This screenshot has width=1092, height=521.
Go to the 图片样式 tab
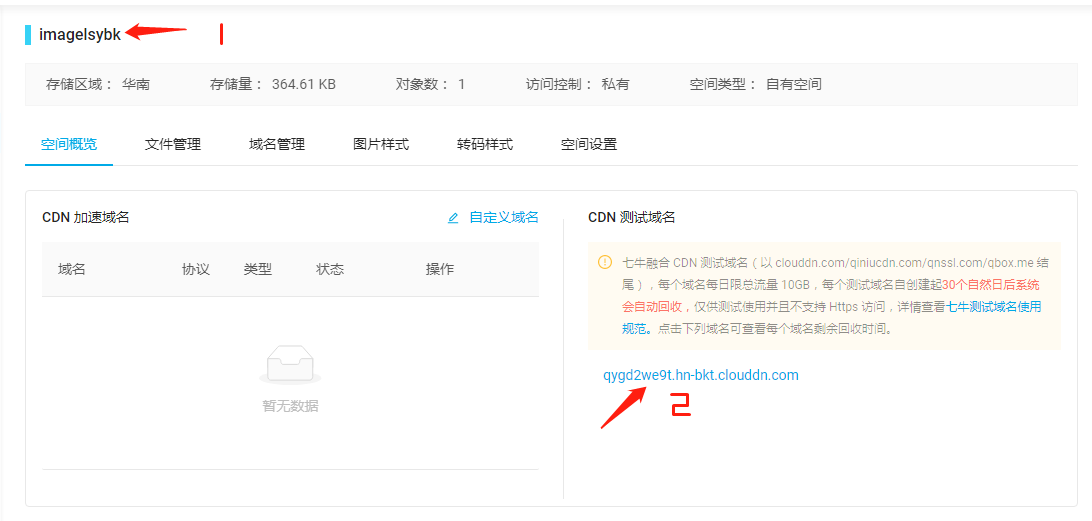381,145
